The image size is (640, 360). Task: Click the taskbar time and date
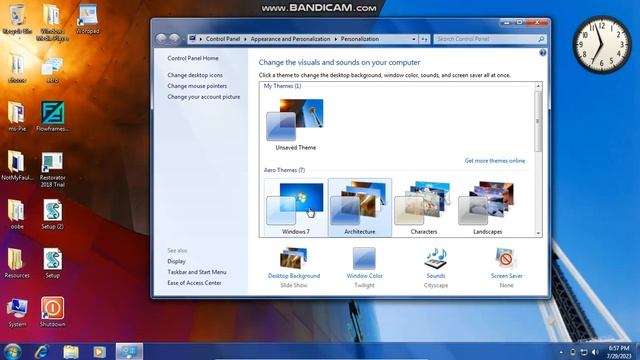[x=619, y=352]
